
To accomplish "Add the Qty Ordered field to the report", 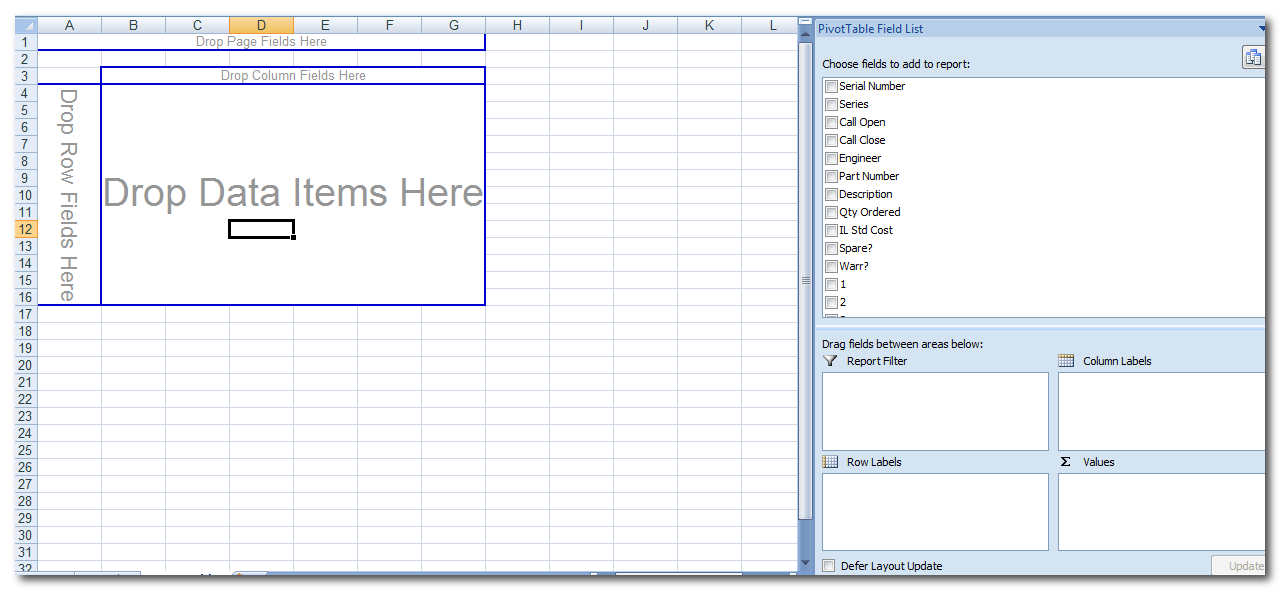I will pyautogui.click(x=831, y=213).
